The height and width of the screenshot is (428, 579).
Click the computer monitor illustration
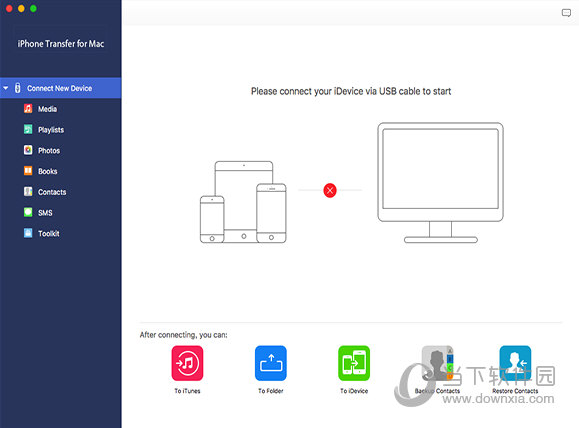click(x=441, y=183)
